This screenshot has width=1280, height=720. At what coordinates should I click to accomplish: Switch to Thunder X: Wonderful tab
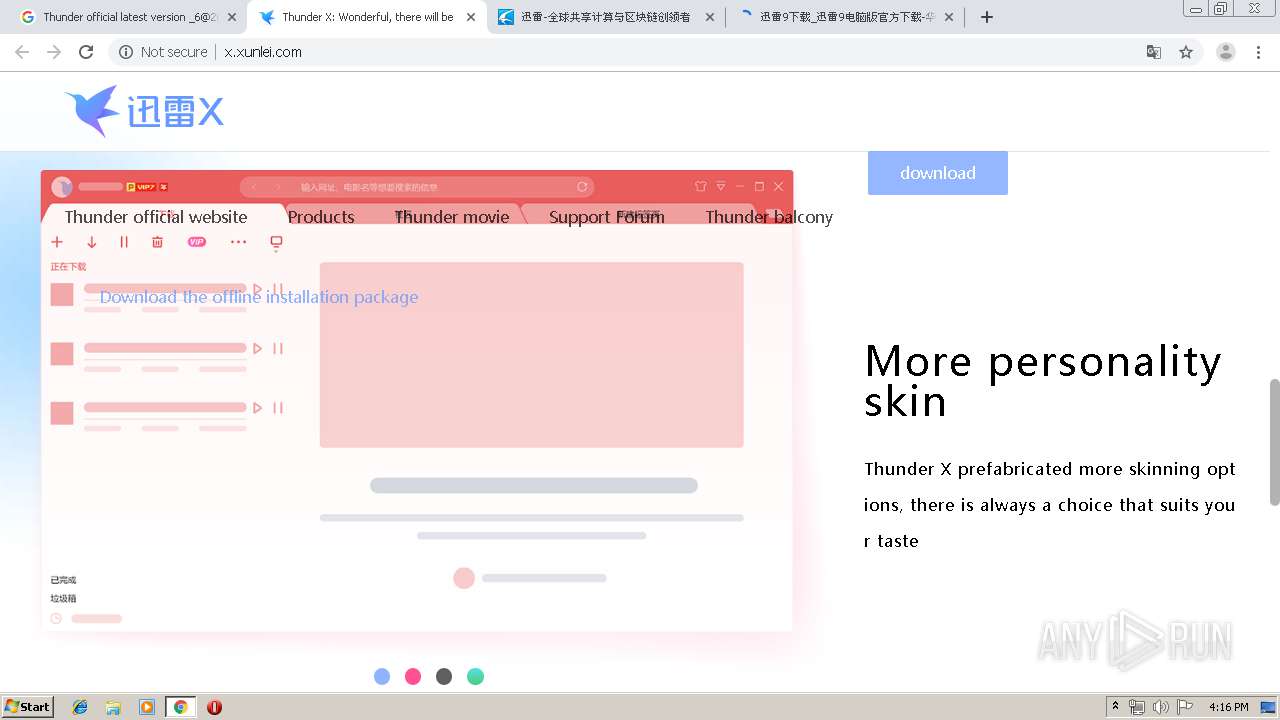[364, 17]
